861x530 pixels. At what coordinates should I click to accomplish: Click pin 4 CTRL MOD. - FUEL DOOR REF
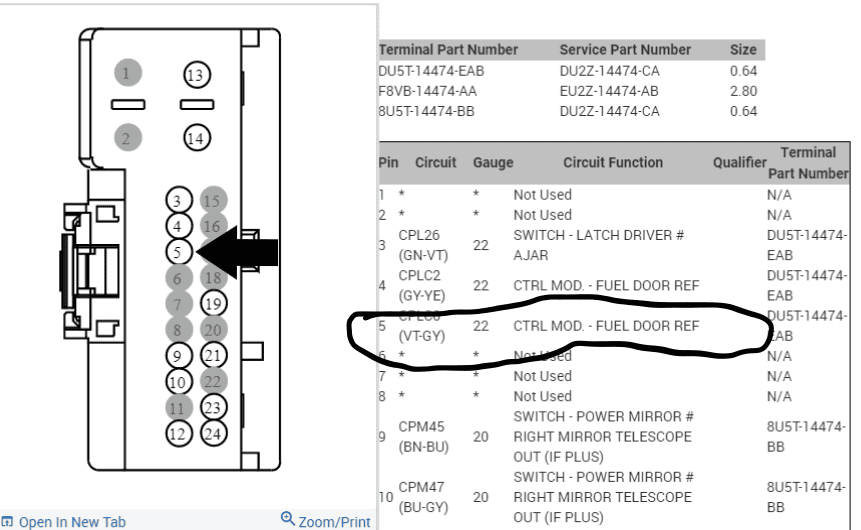[606, 286]
